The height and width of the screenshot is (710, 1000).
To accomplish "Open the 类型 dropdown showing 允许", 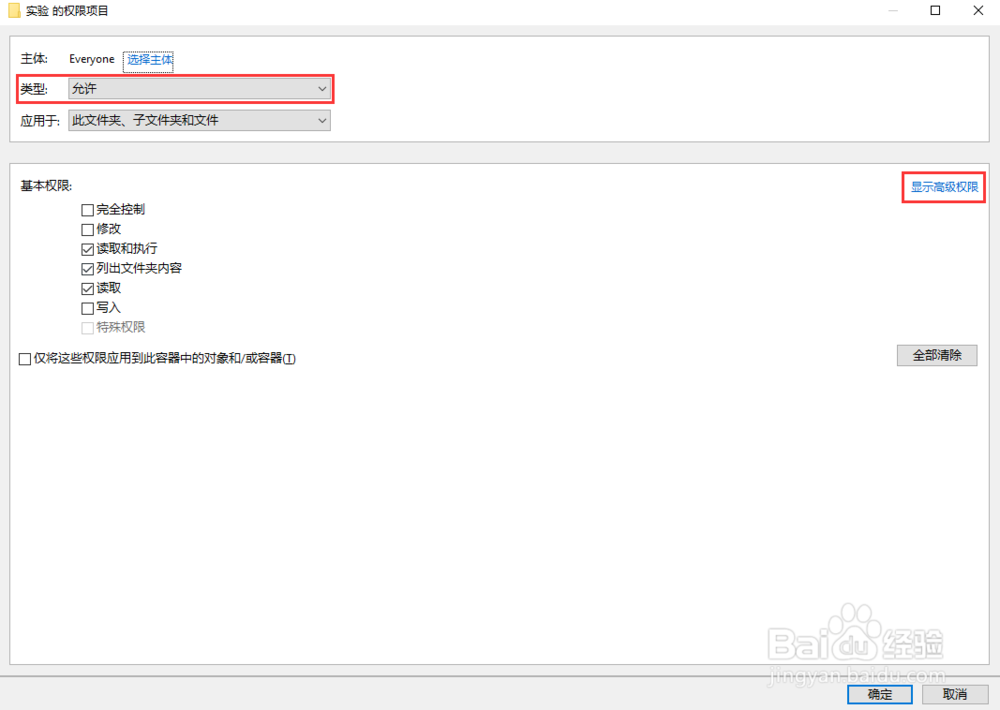I will (x=199, y=89).
